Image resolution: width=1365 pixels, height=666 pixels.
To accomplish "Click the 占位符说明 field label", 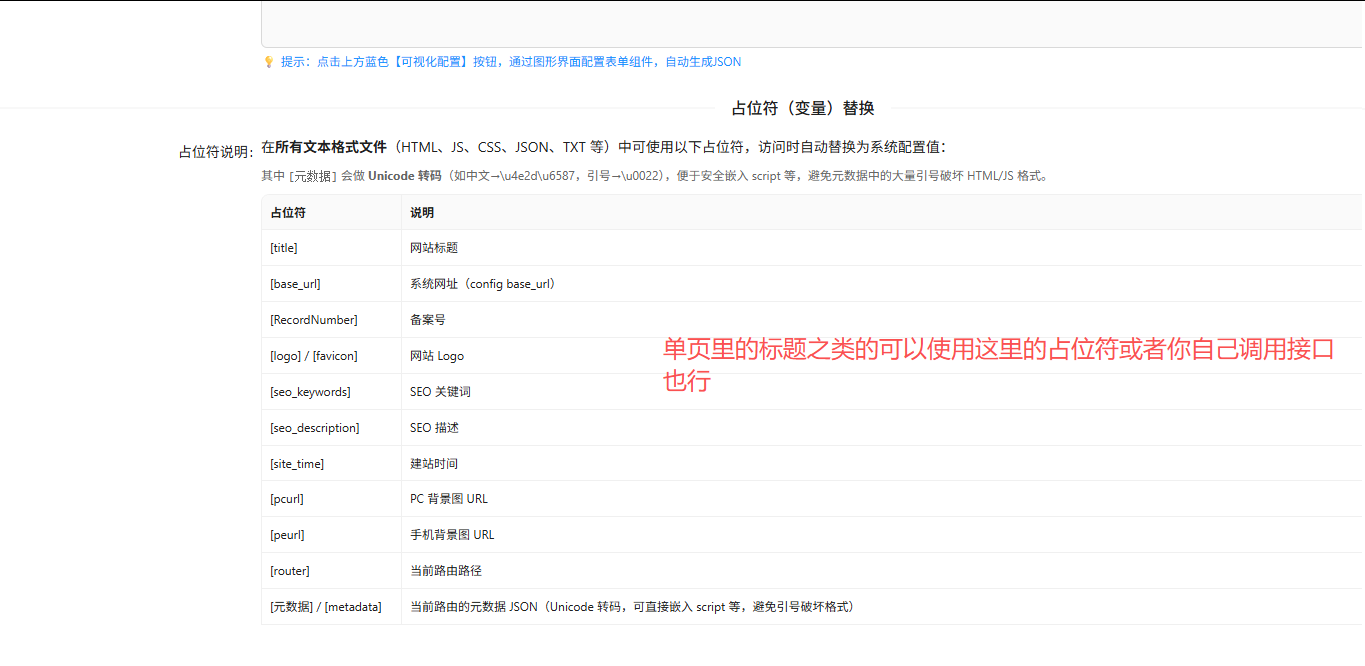I will [x=215, y=152].
